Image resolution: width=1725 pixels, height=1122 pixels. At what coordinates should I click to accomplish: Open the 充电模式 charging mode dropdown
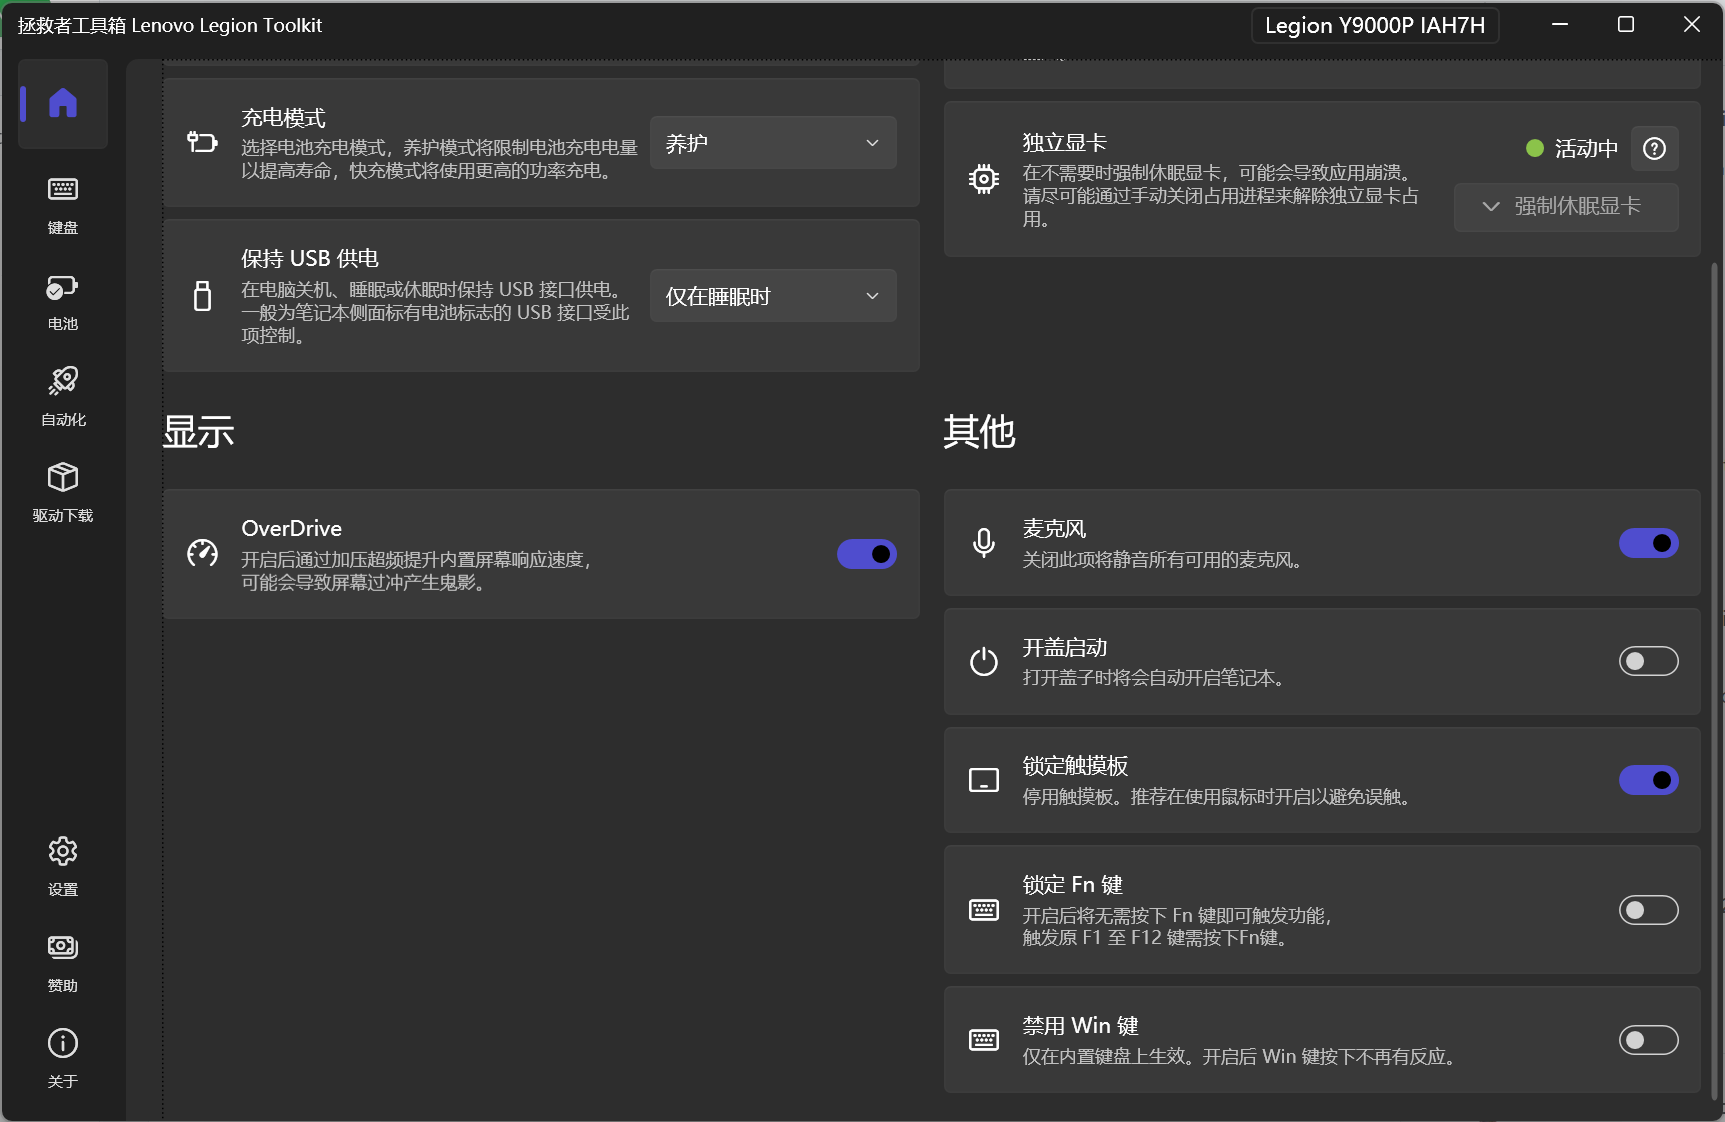coord(772,142)
